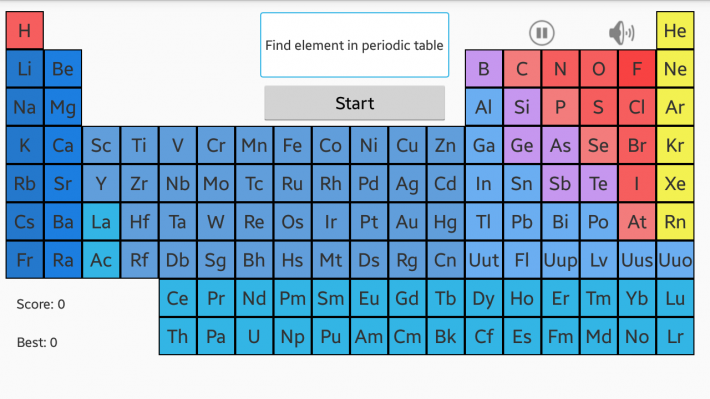
Task: Pick the Boron (B) tile
Action: pyautogui.click(x=484, y=69)
